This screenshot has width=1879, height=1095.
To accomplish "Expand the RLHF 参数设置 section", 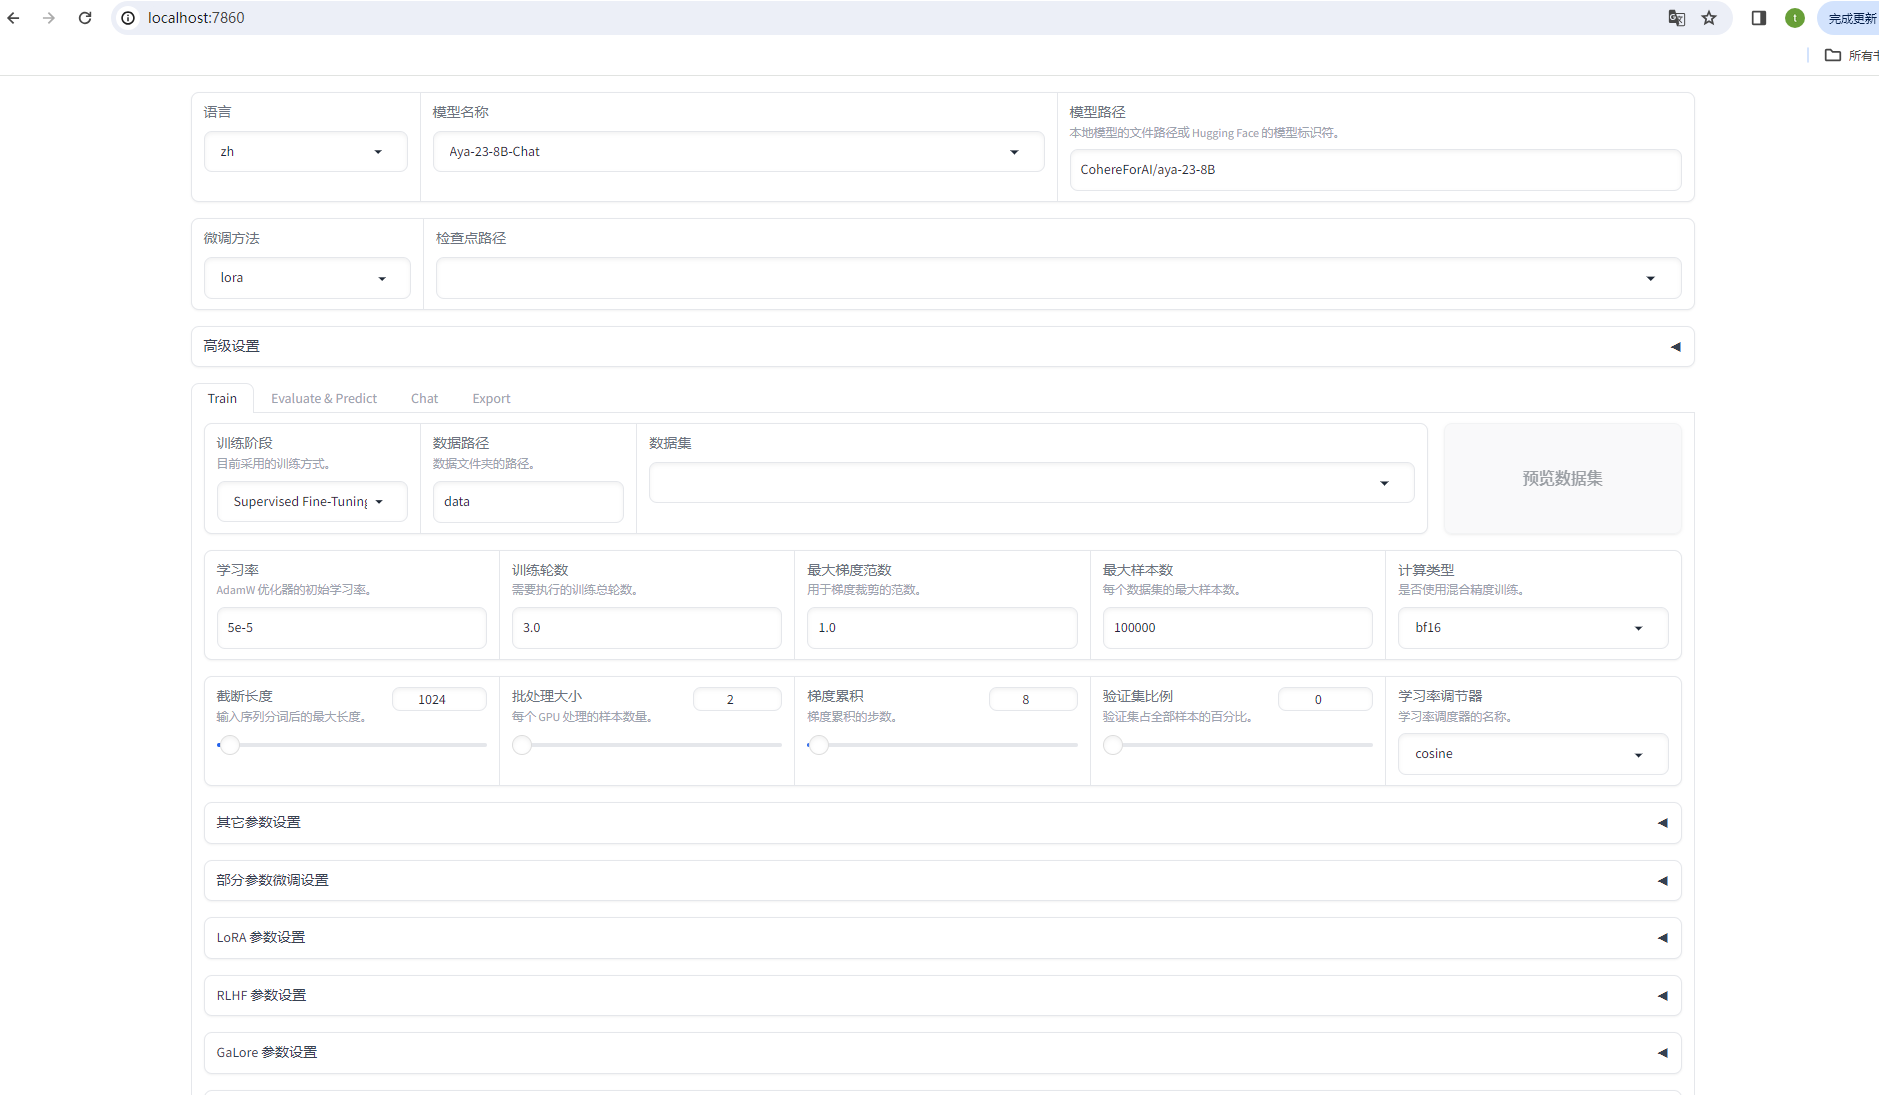I will click(x=942, y=996).
